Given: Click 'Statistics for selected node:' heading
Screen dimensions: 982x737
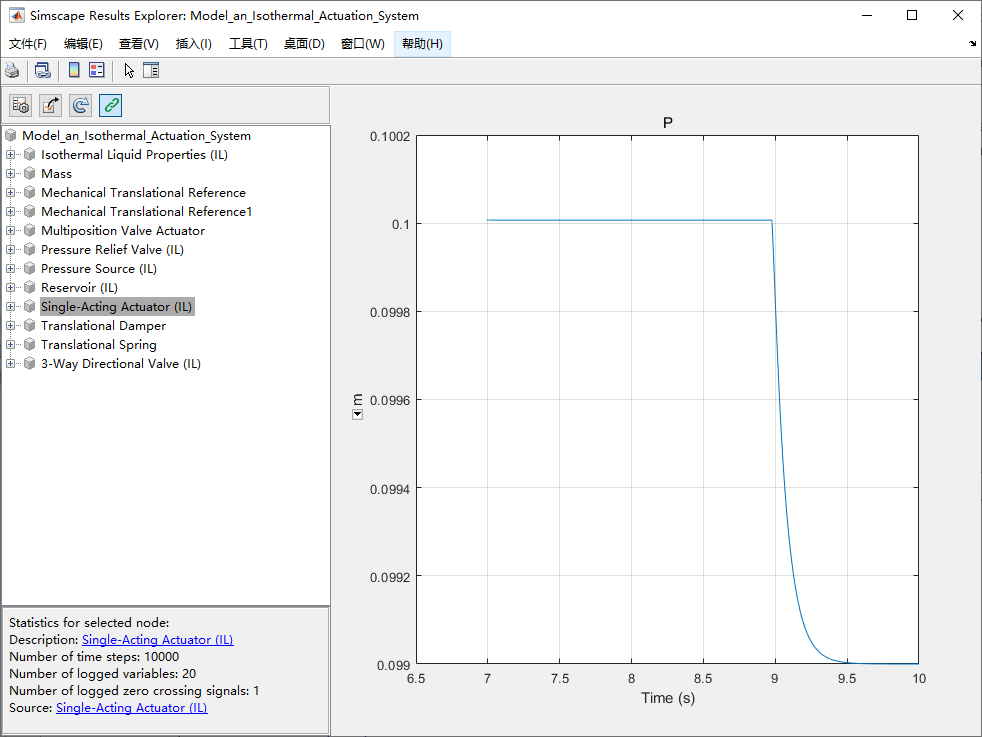Looking at the screenshot, I should 89,623.
